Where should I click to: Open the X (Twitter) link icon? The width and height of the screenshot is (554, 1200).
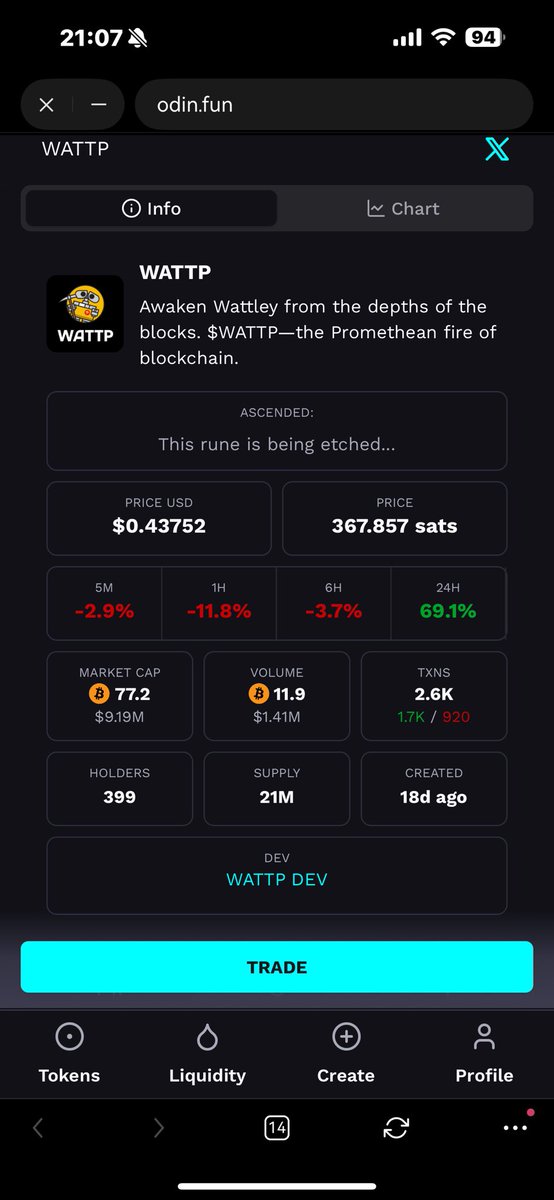[x=497, y=150]
